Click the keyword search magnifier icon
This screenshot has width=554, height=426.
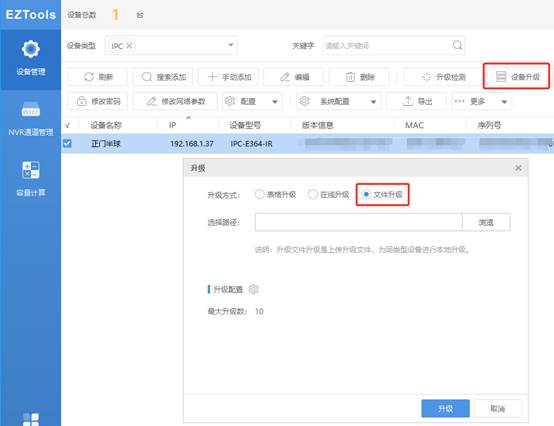pos(457,45)
